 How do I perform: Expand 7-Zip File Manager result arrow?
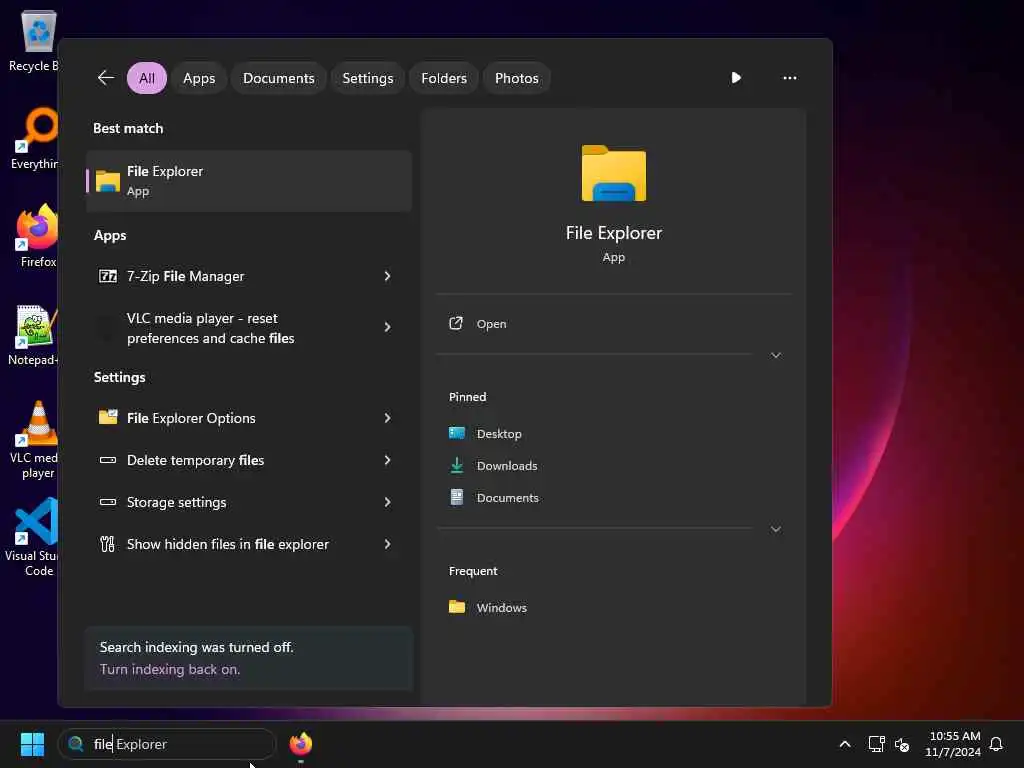[387, 276]
